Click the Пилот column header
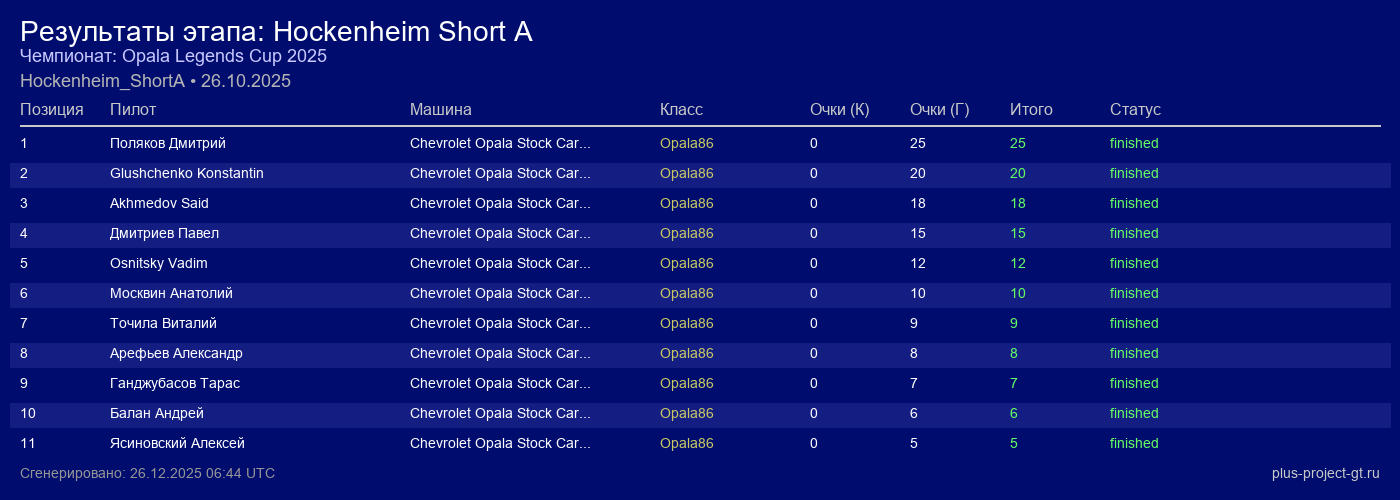This screenshot has height=500, width=1400. click(133, 109)
